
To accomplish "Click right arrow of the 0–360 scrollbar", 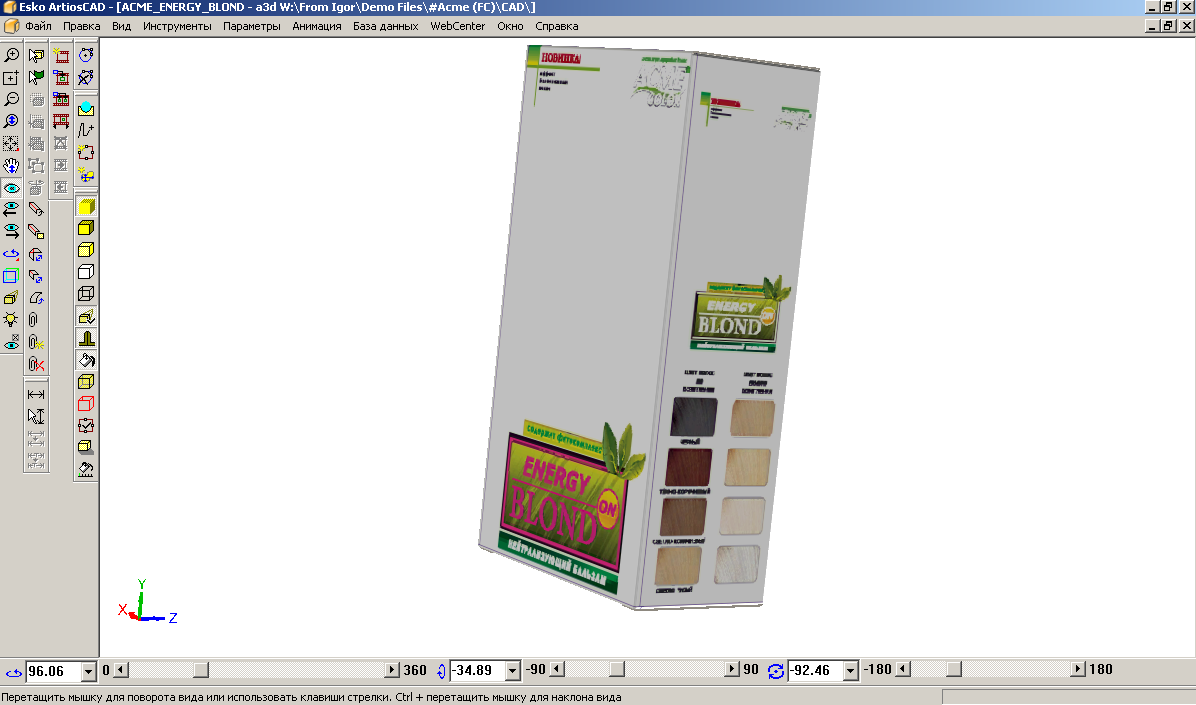I will click(x=391, y=669).
